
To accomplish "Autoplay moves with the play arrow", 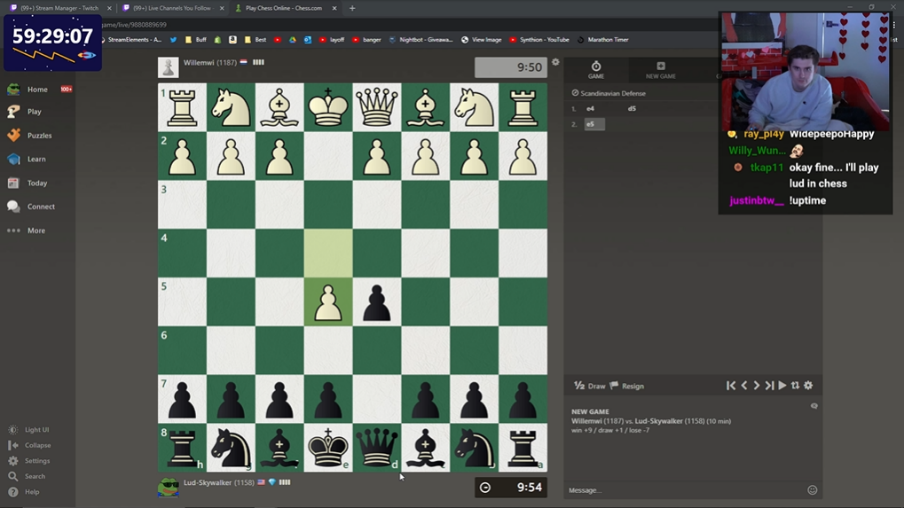I will tap(782, 385).
